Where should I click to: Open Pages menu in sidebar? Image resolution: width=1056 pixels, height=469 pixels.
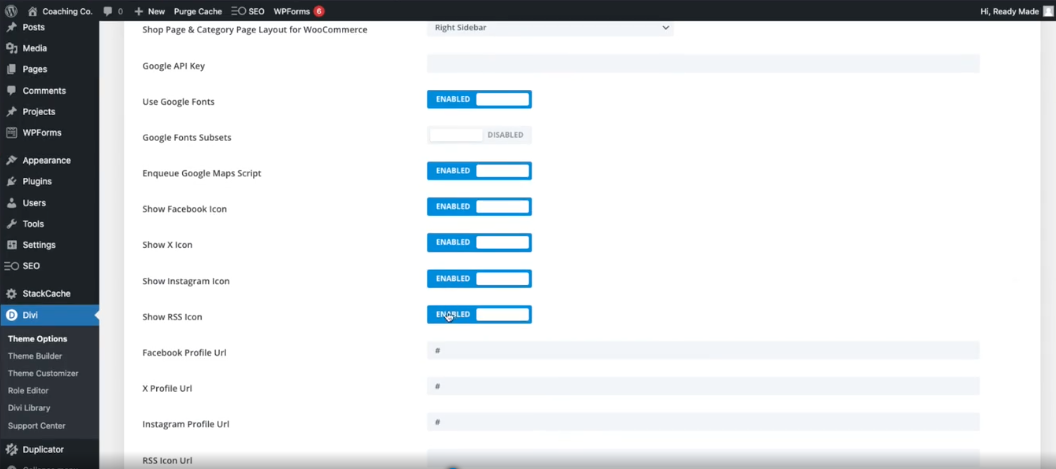[35, 69]
